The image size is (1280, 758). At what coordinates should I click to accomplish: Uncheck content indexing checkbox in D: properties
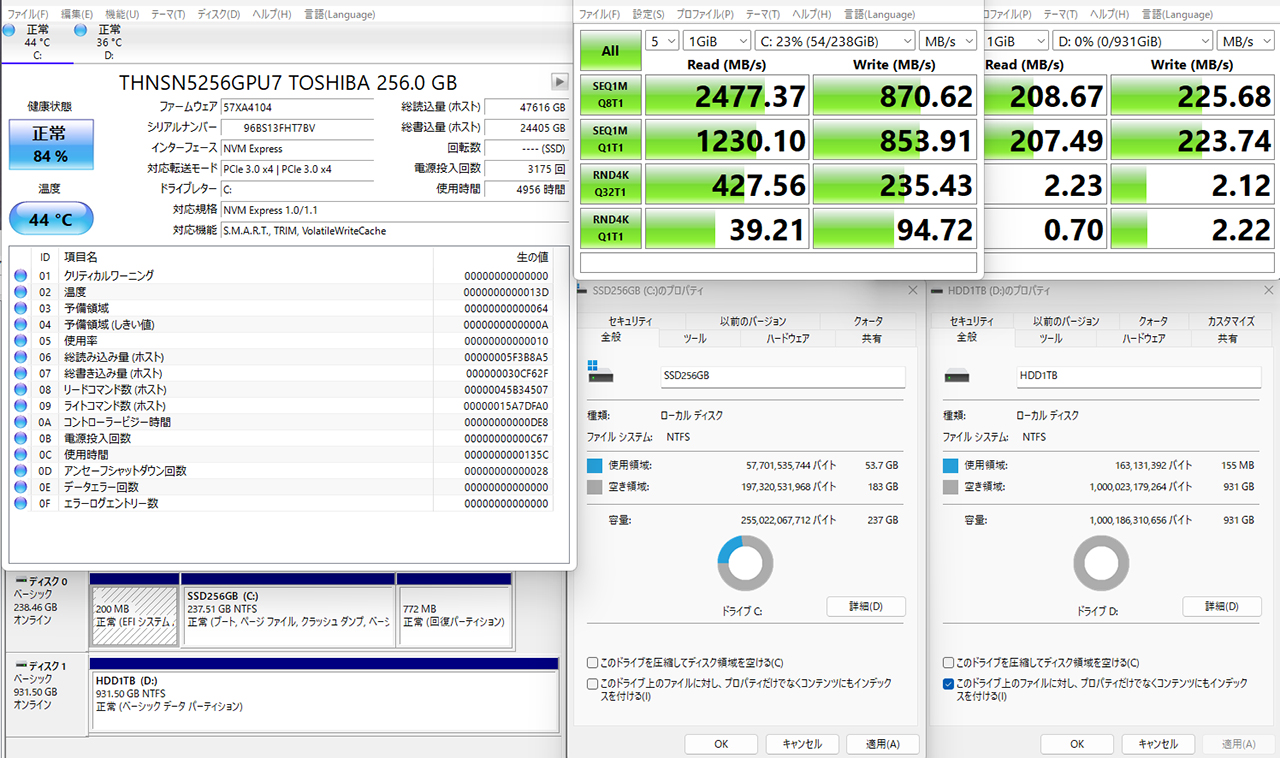tap(949, 684)
